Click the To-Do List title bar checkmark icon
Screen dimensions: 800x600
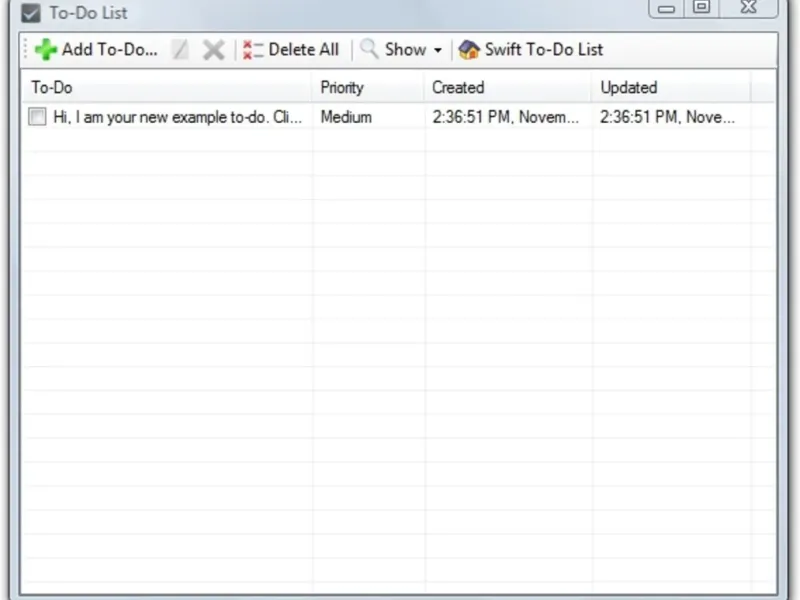click(x=31, y=13)
